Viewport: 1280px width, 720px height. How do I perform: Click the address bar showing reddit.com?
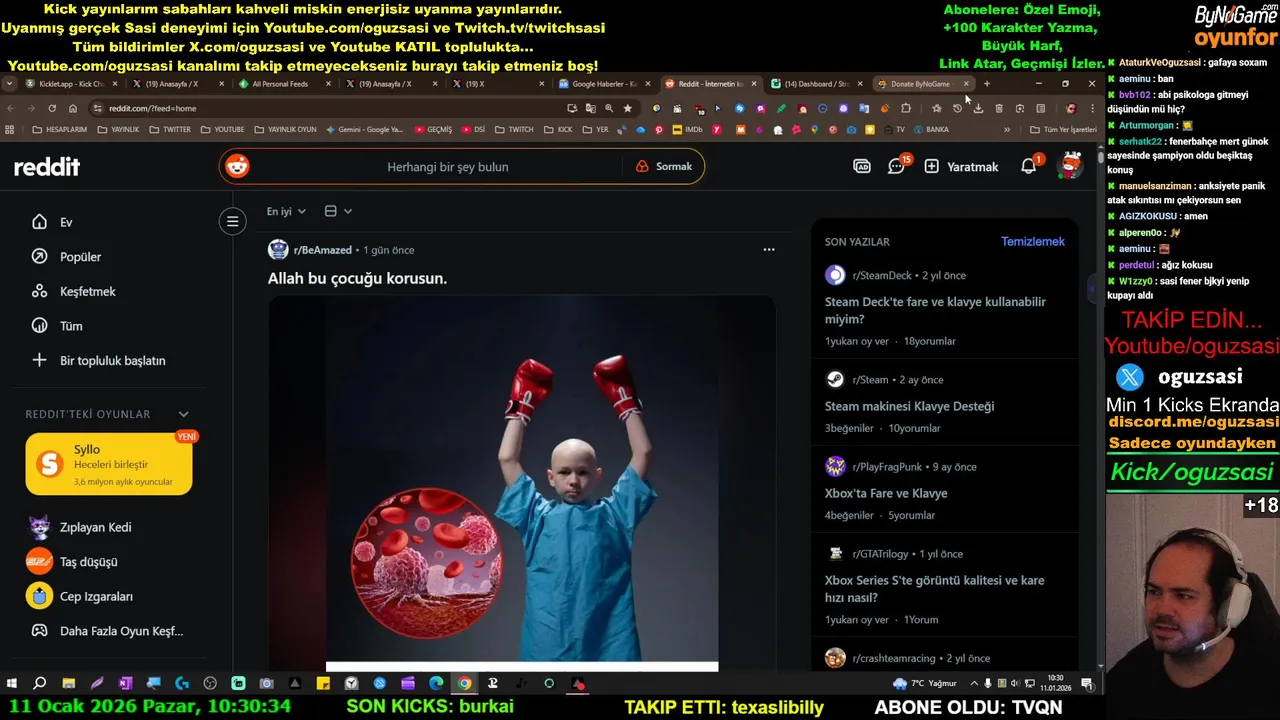point(330,108)
